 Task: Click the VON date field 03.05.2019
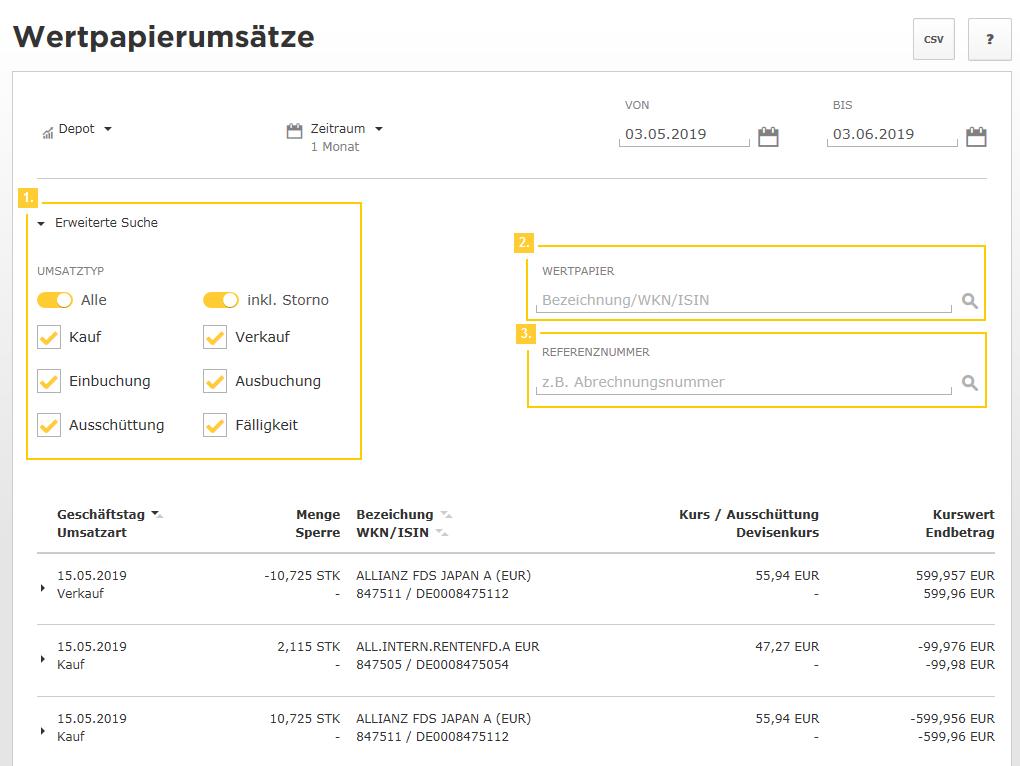(684, 135)
